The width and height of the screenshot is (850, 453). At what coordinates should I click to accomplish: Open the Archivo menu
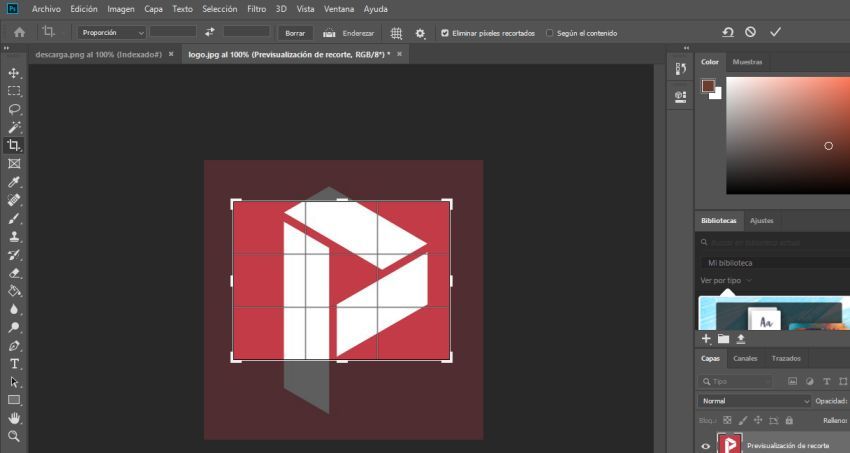coord(46,9)
